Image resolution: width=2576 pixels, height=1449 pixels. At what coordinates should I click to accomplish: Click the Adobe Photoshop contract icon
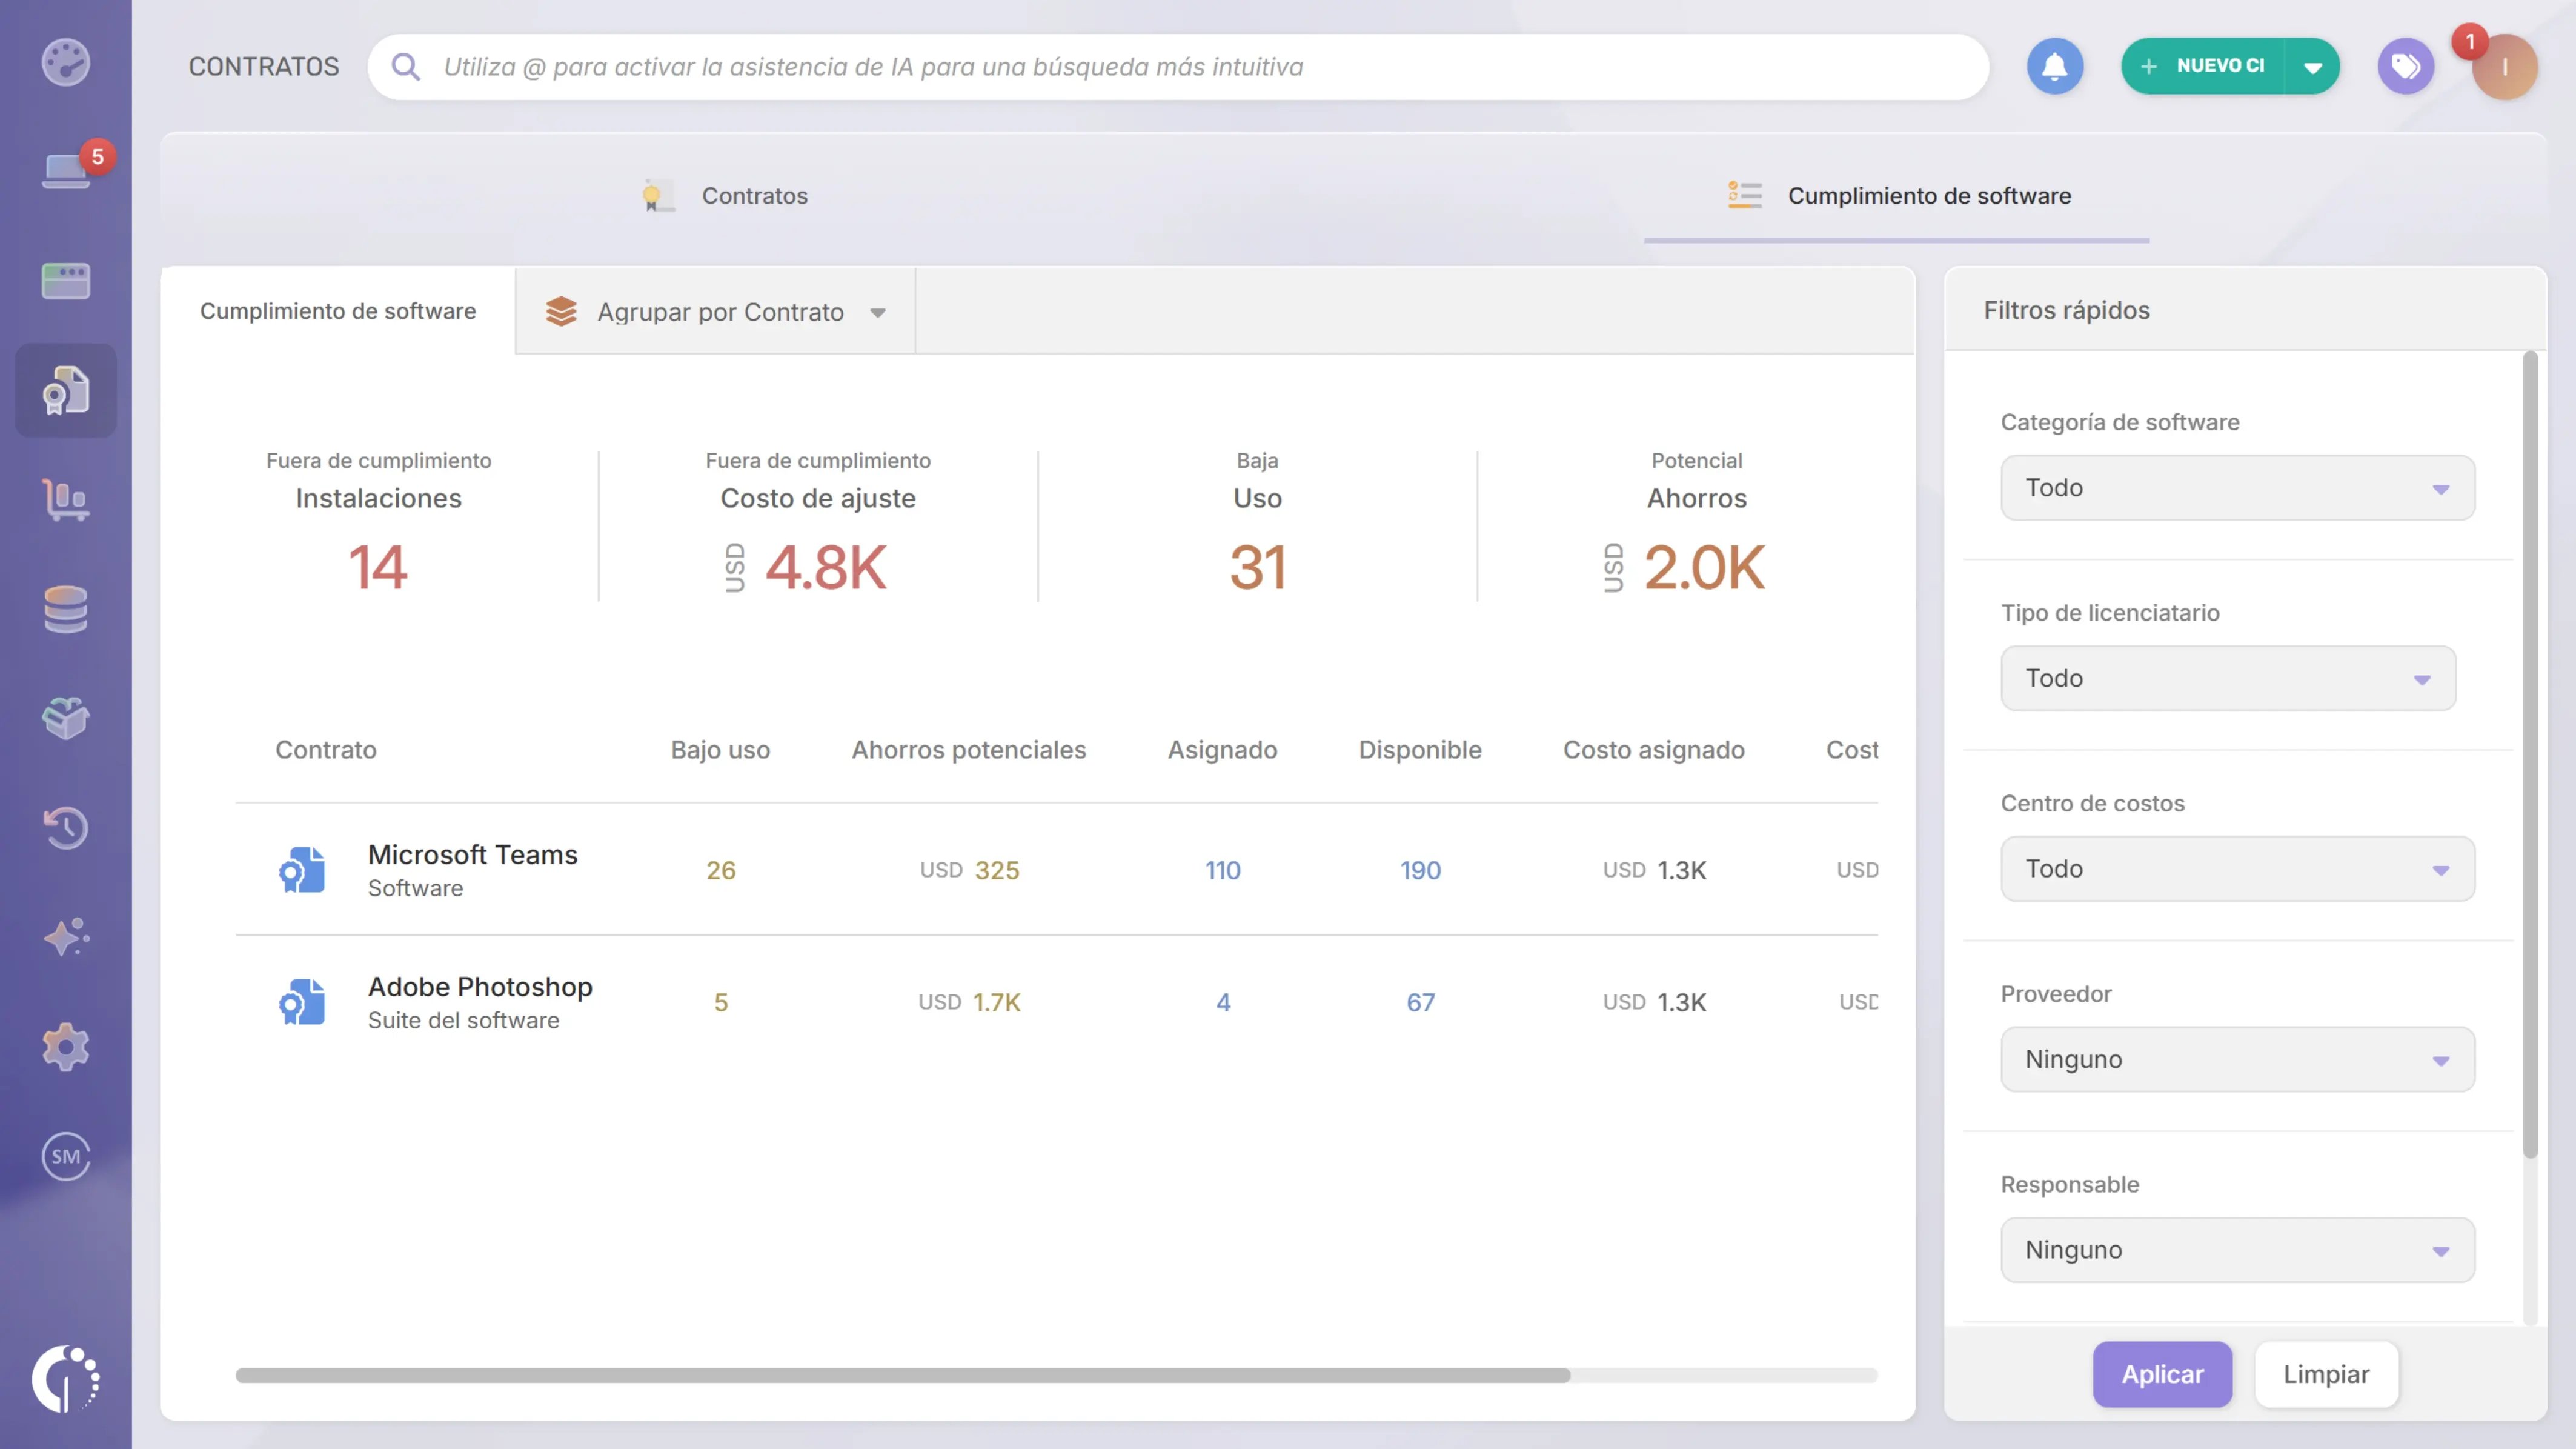pyautogui.click(x=302, y=1002)
